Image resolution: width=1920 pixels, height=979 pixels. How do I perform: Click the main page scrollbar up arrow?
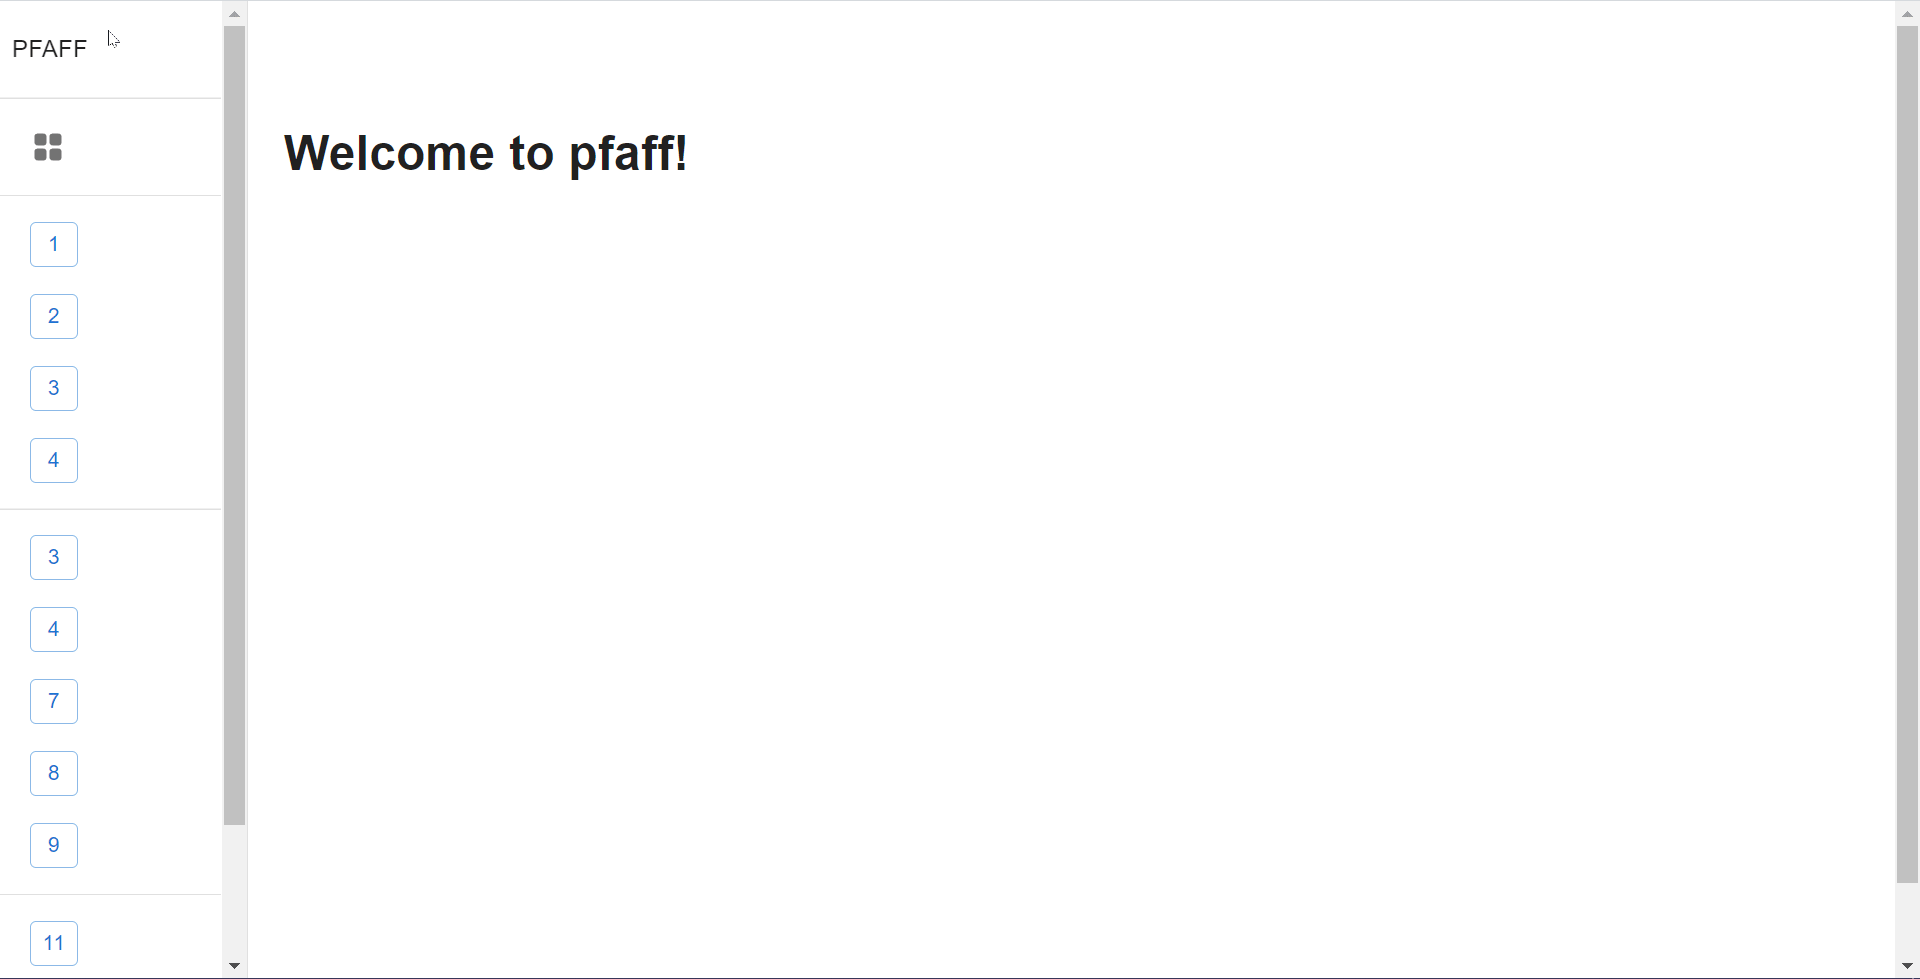(1907, 14)
